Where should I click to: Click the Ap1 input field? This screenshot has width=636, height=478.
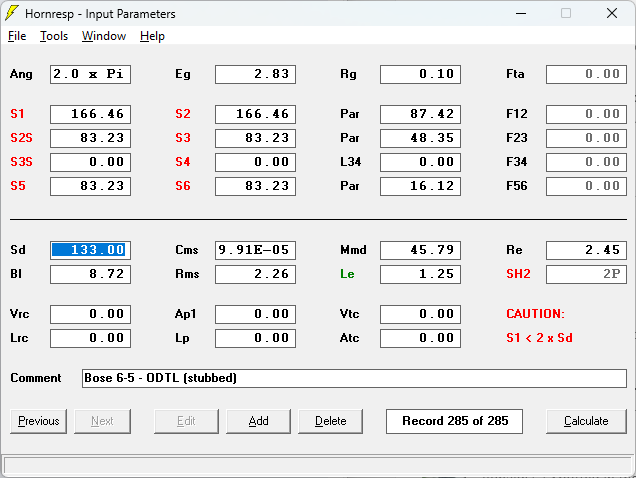(x=256, y=314)
